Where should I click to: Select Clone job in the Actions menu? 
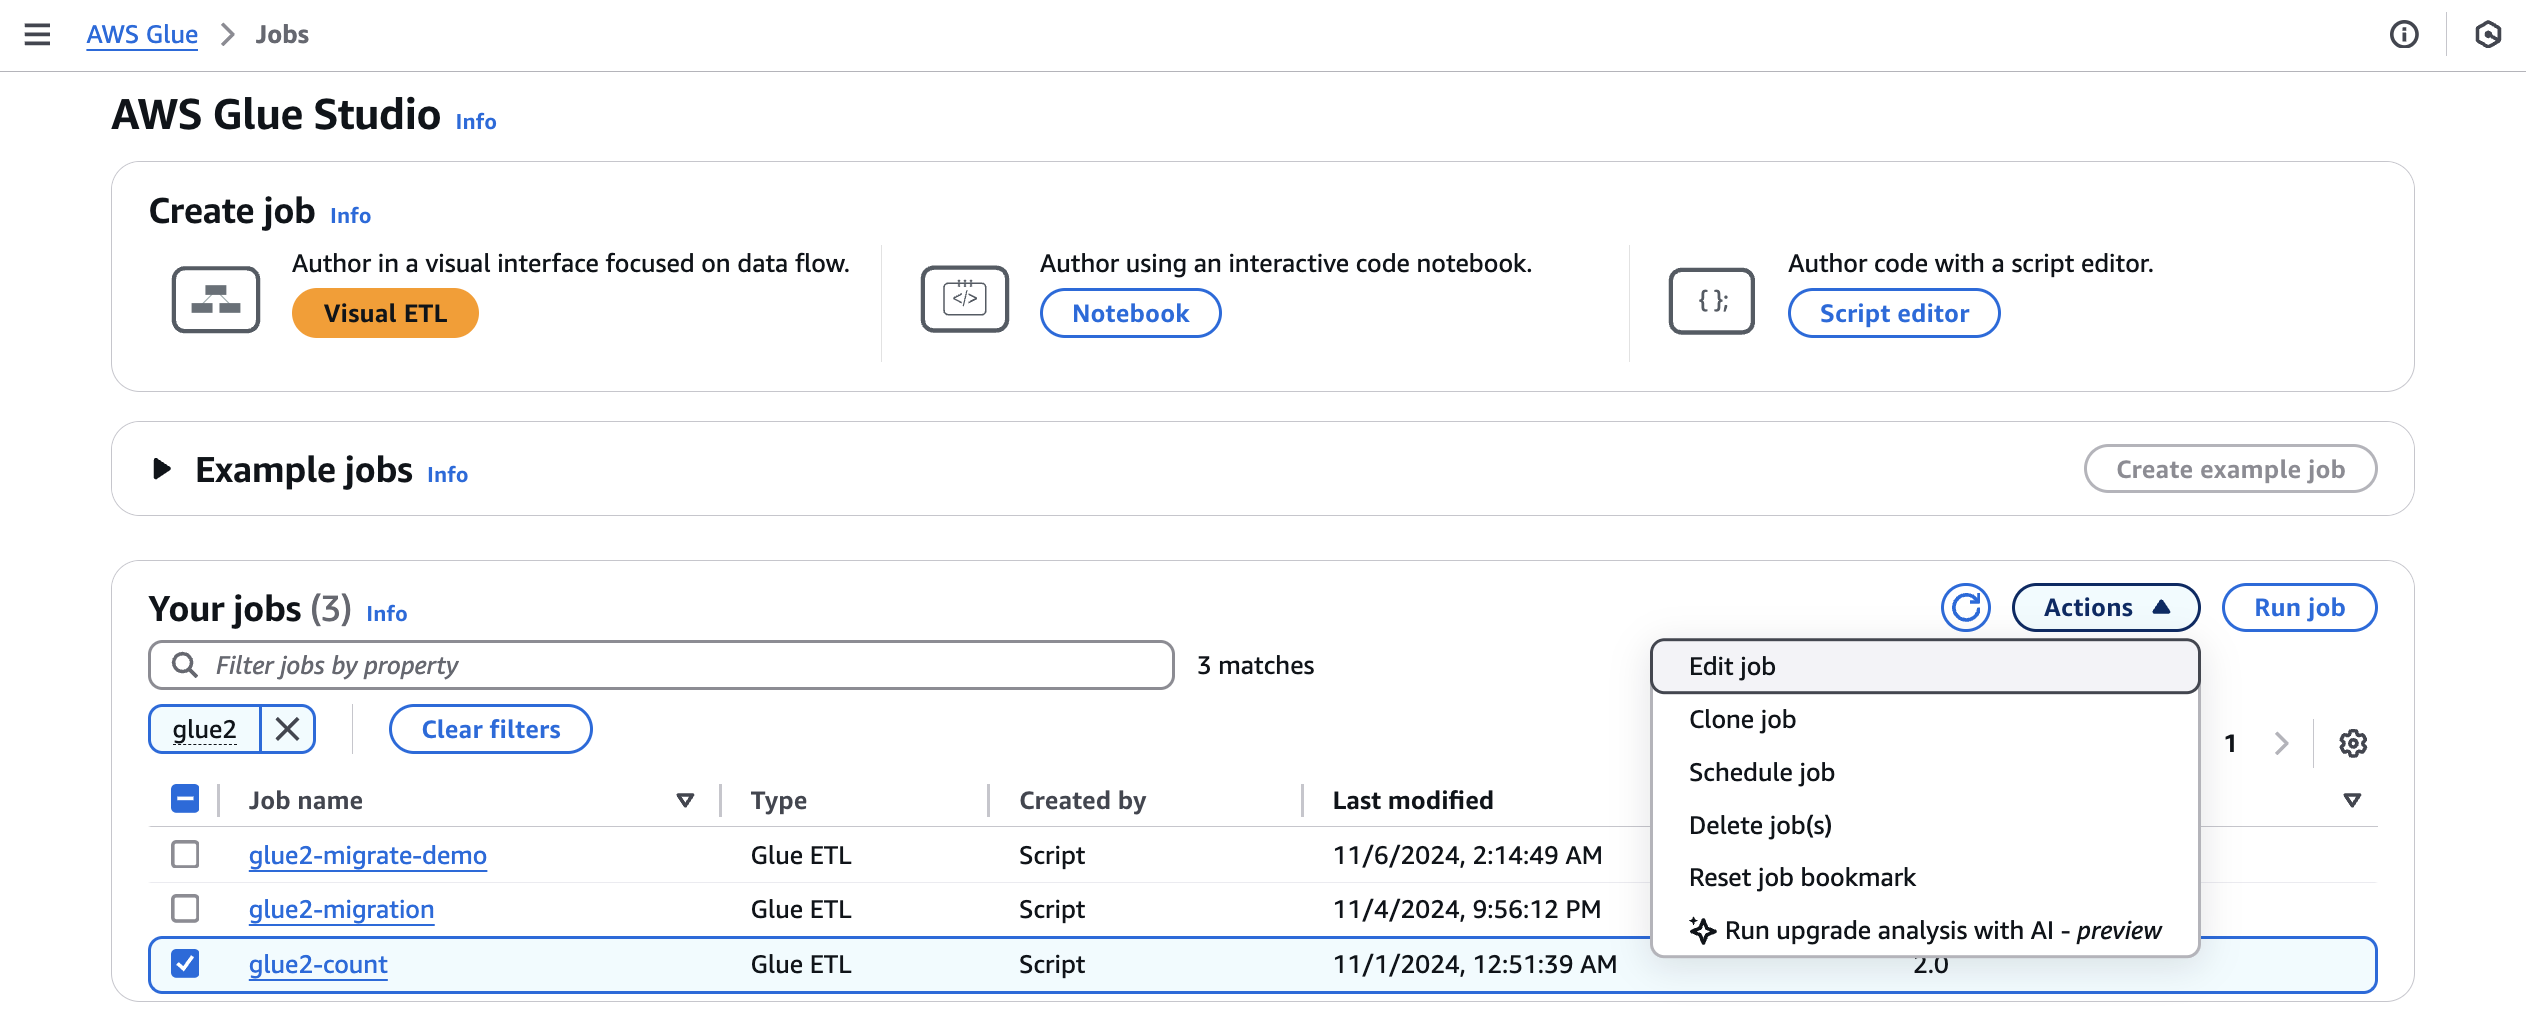[1741, 718]
